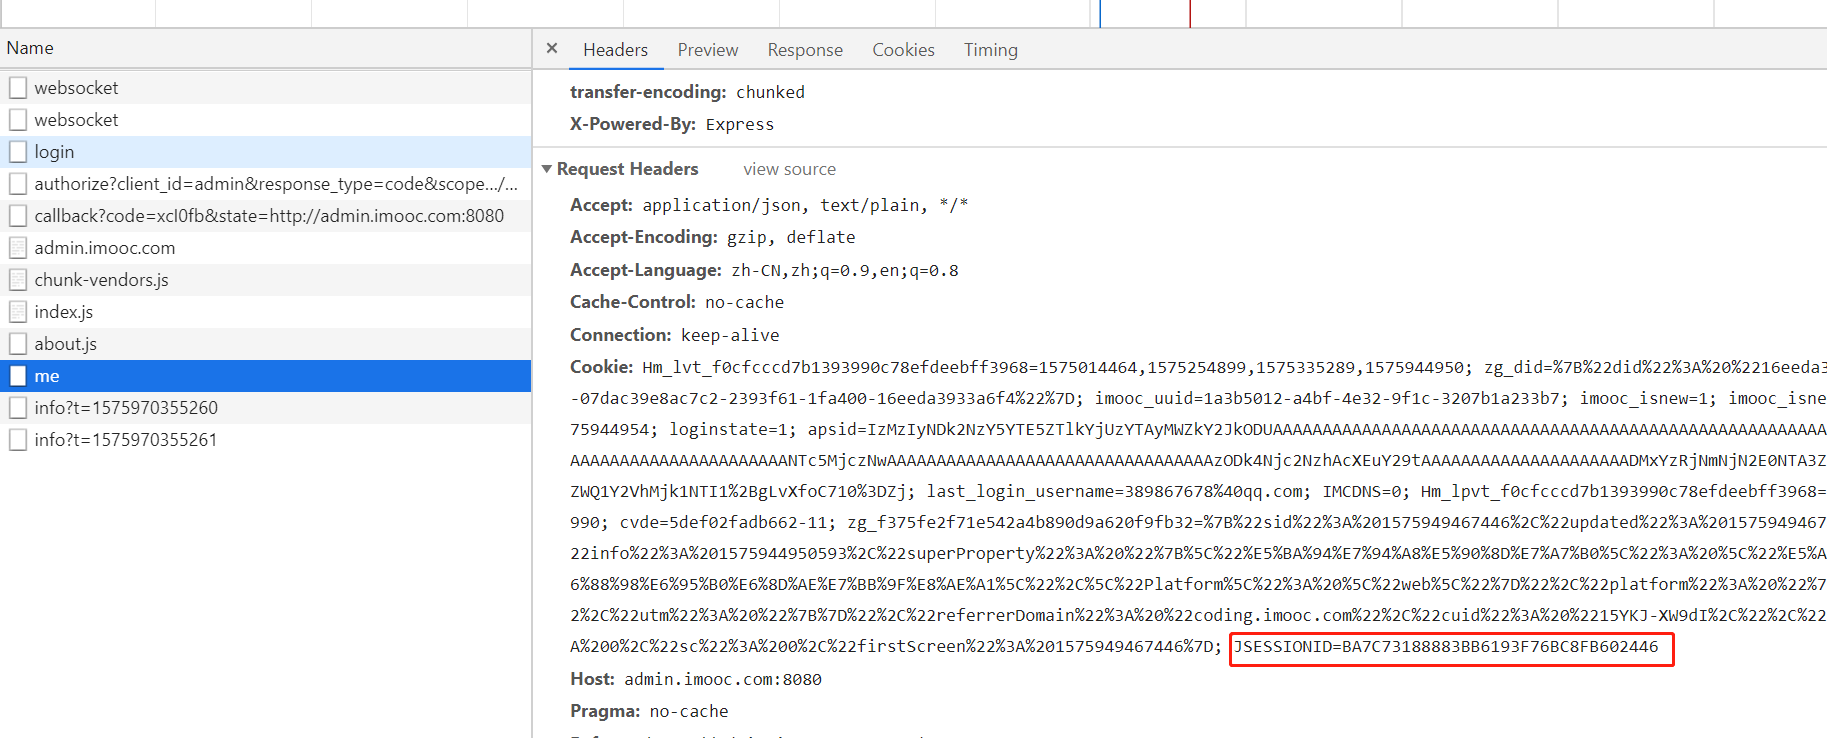This screenshot has width=1827, height=738.
Task: Click the Accept header value
Action: (x=805, y=205)
